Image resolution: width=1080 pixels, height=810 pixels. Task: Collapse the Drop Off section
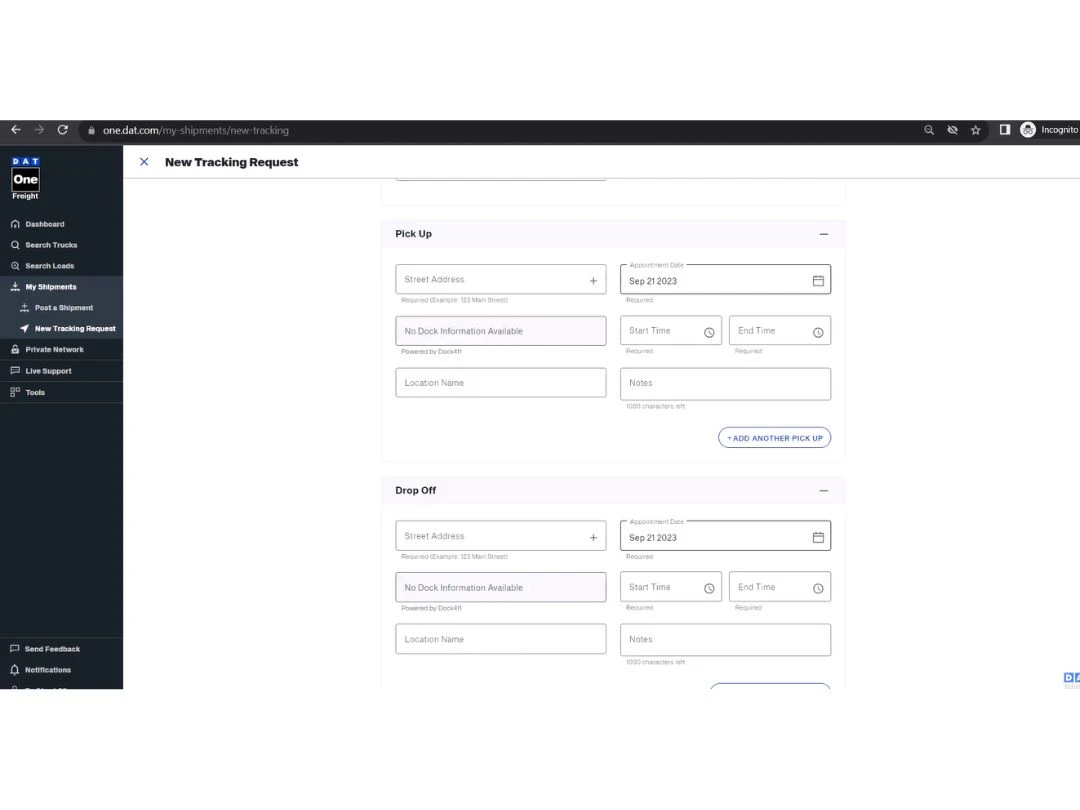(x=823, y=491)
